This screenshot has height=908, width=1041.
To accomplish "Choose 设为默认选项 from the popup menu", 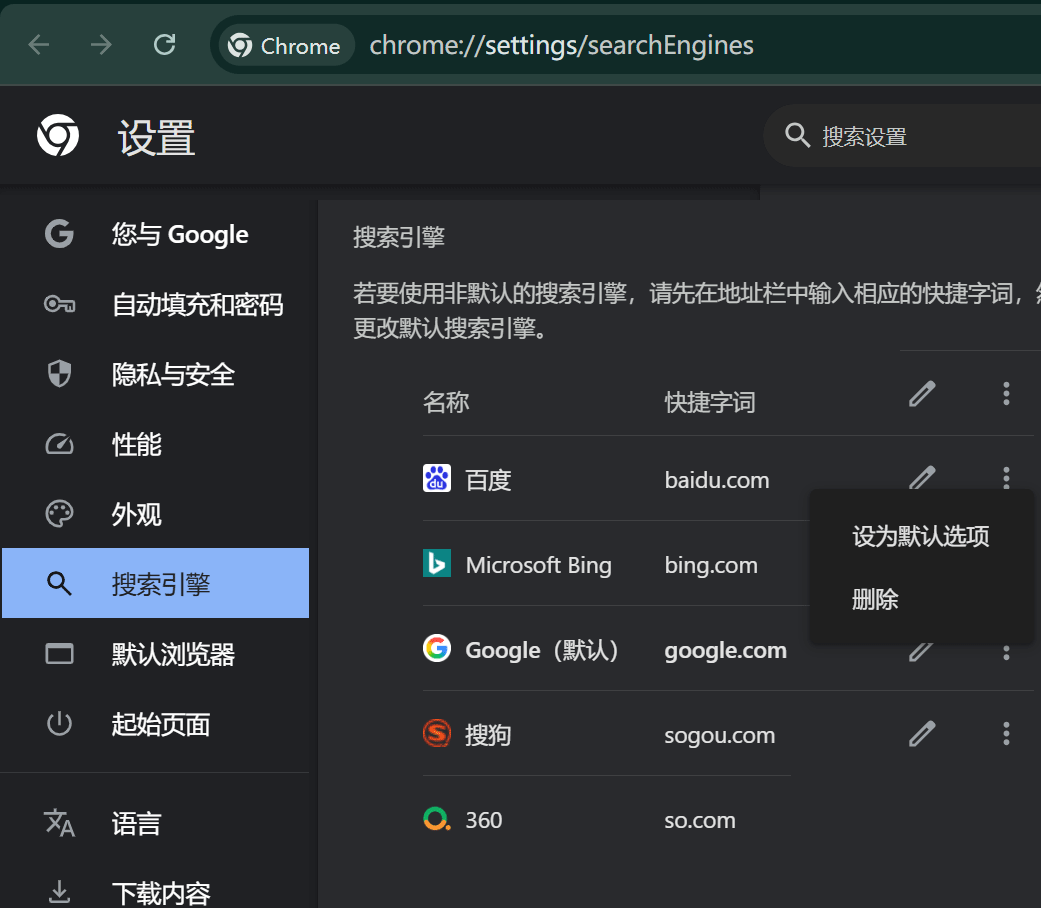I will pyautogui.click(x=920, y=537).
